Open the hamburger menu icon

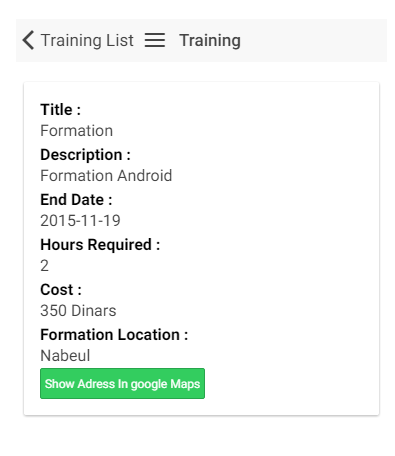click(155, 40)
